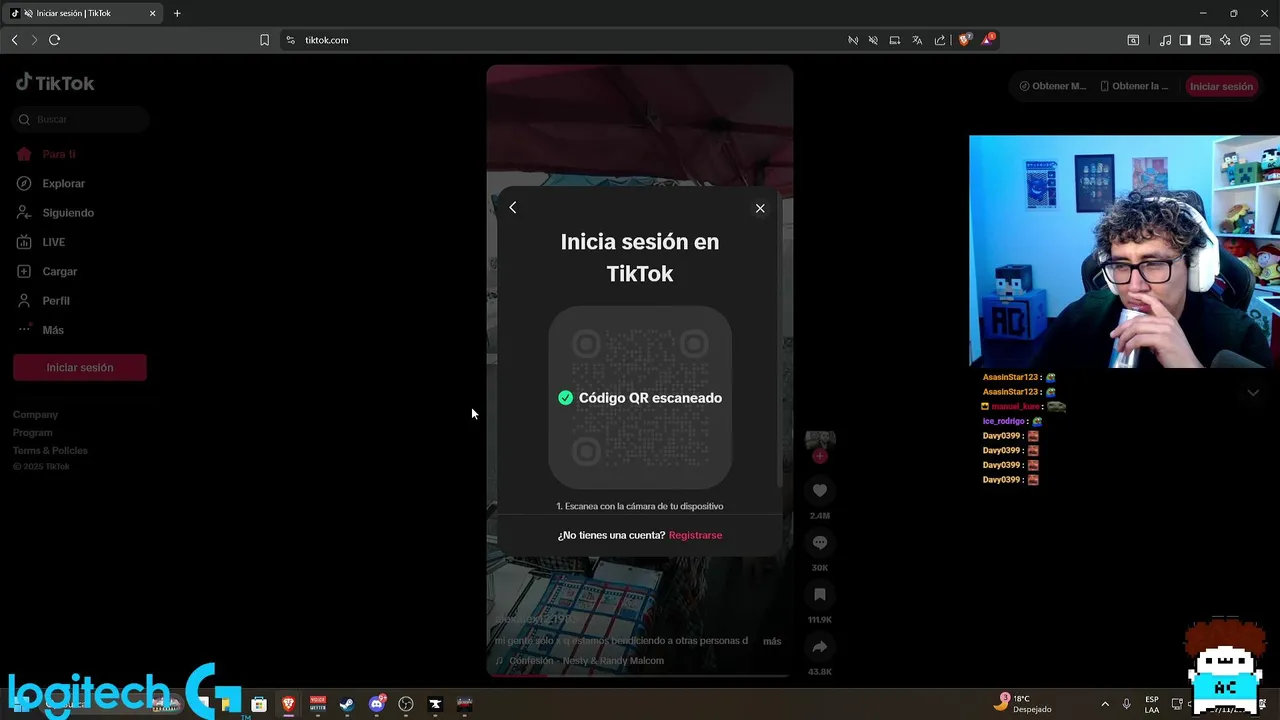
Task: Open Brave Shields lion icon
Action: click(x=965, y=40)
